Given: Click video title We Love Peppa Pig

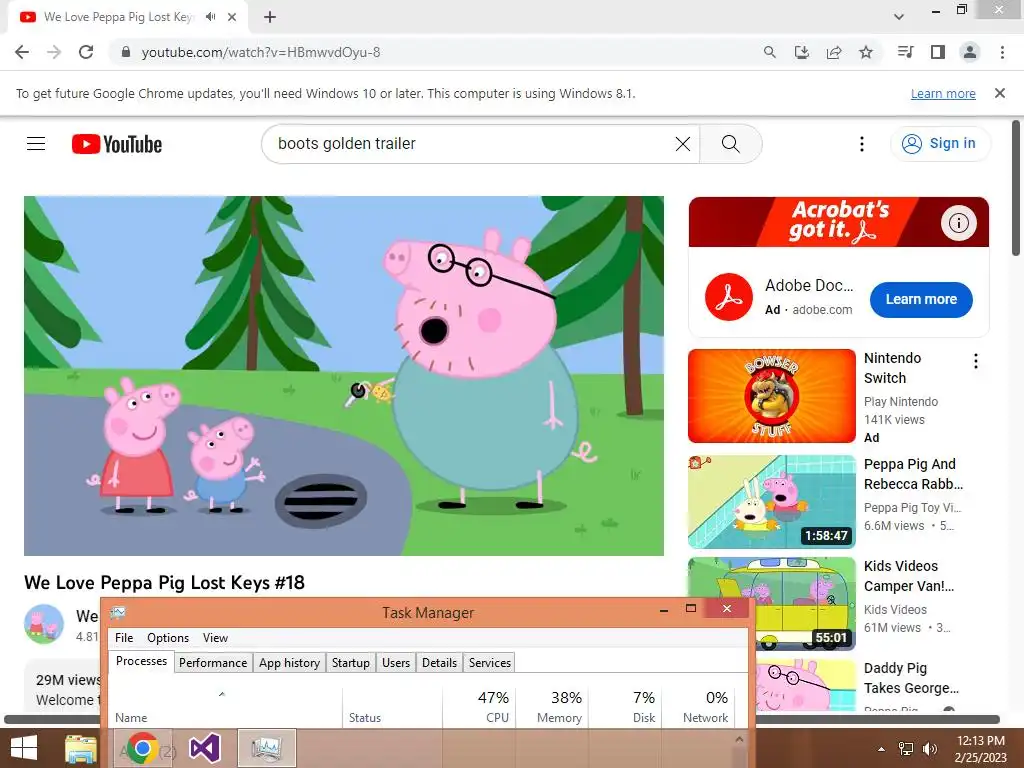Looking at the screenshot, I should (165, 583).
